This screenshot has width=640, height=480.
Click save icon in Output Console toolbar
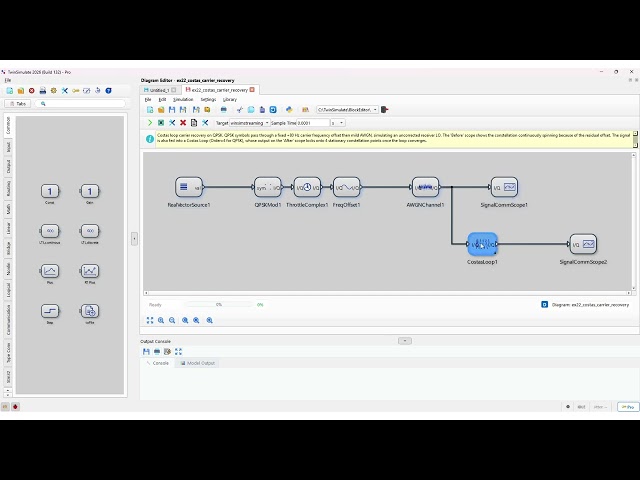pyautogui.click(x=146, y=351)
